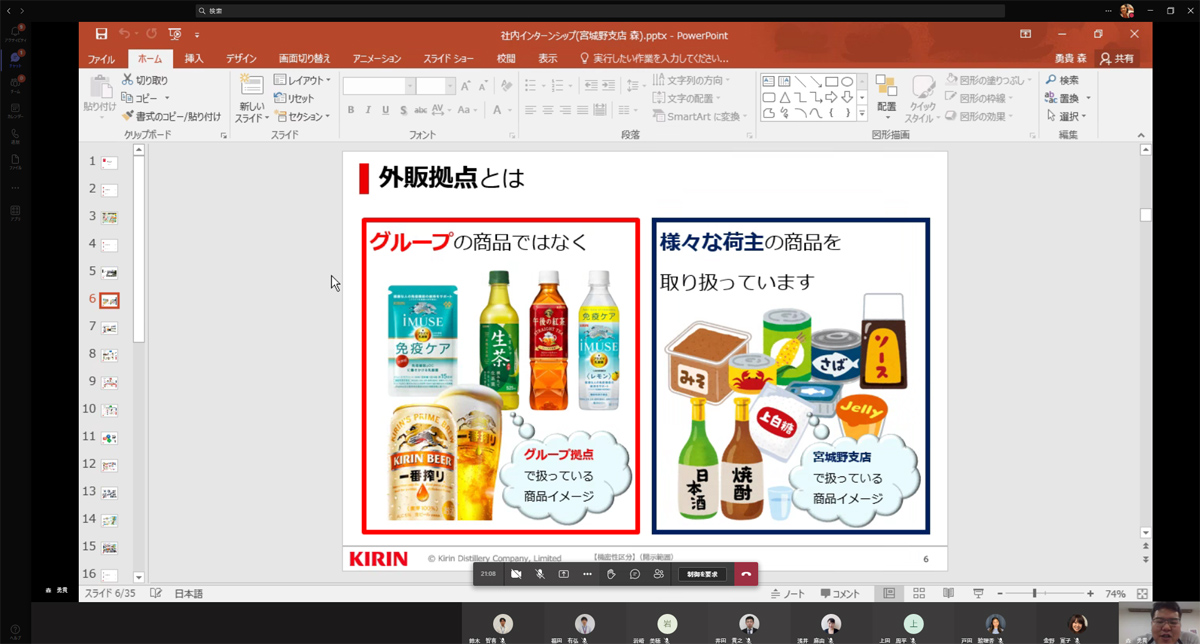This screenshot has width=1200, height=644.
Task: Open Select (選択) dropdown in Editing group
Action: (x=1068, y=116)
